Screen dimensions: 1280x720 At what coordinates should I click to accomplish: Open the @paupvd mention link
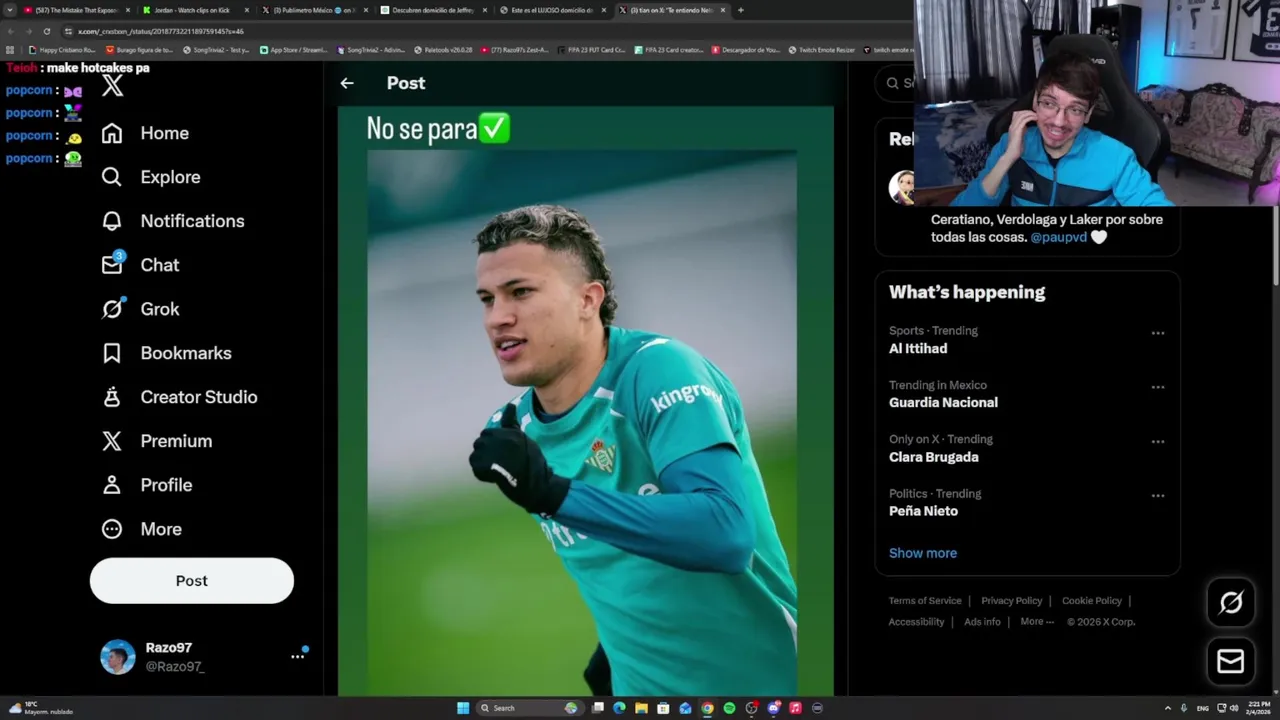pos(1058,237)
